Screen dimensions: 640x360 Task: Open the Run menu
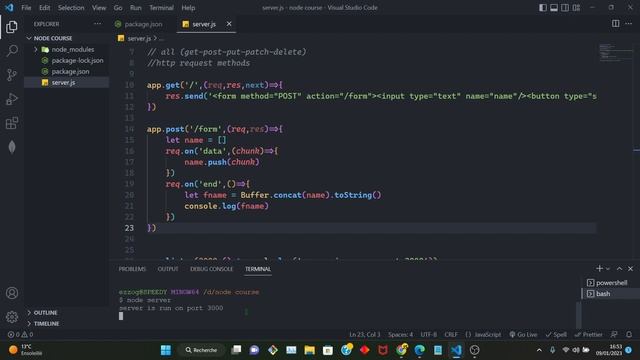(136, 8)
